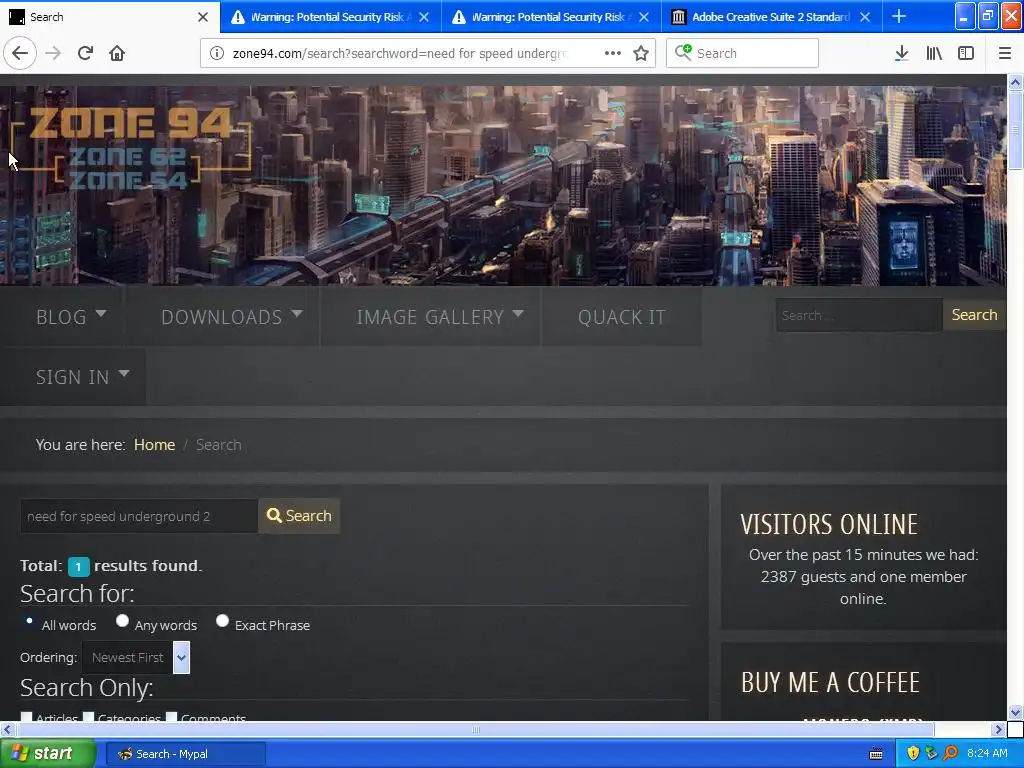This screenshot has width=1024, height=768.
Task: Open the Ordering Newest First dropdown
Action: tap(136, 657)
